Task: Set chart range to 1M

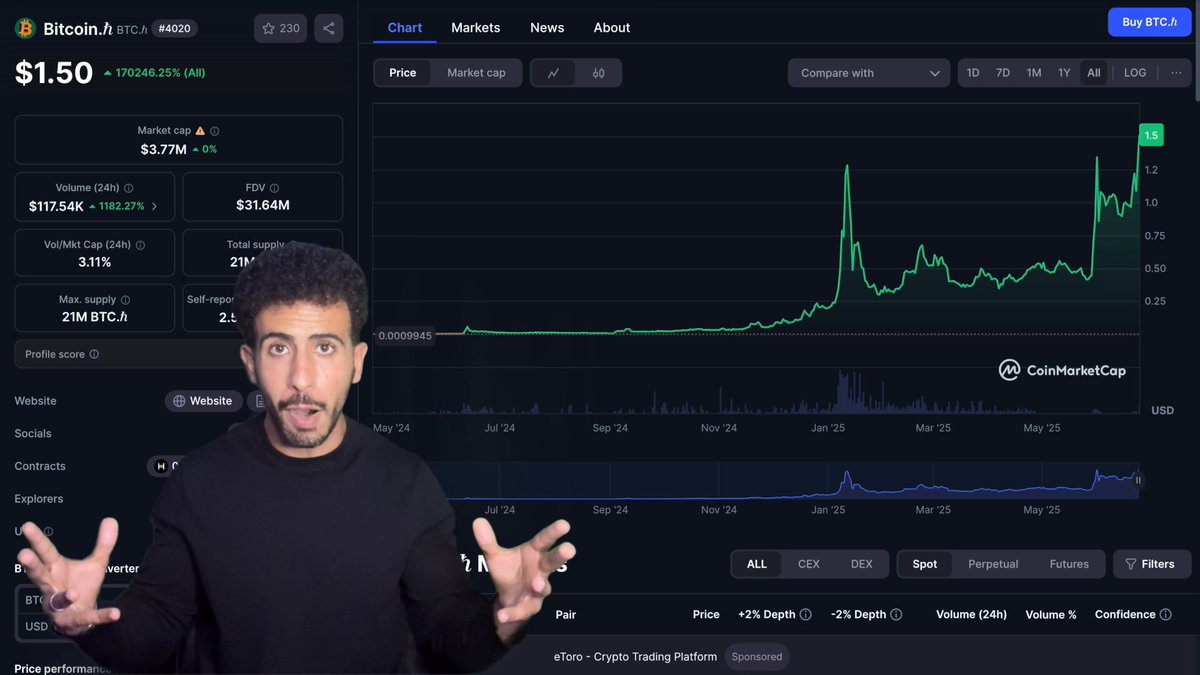Action: point(1034,73)
